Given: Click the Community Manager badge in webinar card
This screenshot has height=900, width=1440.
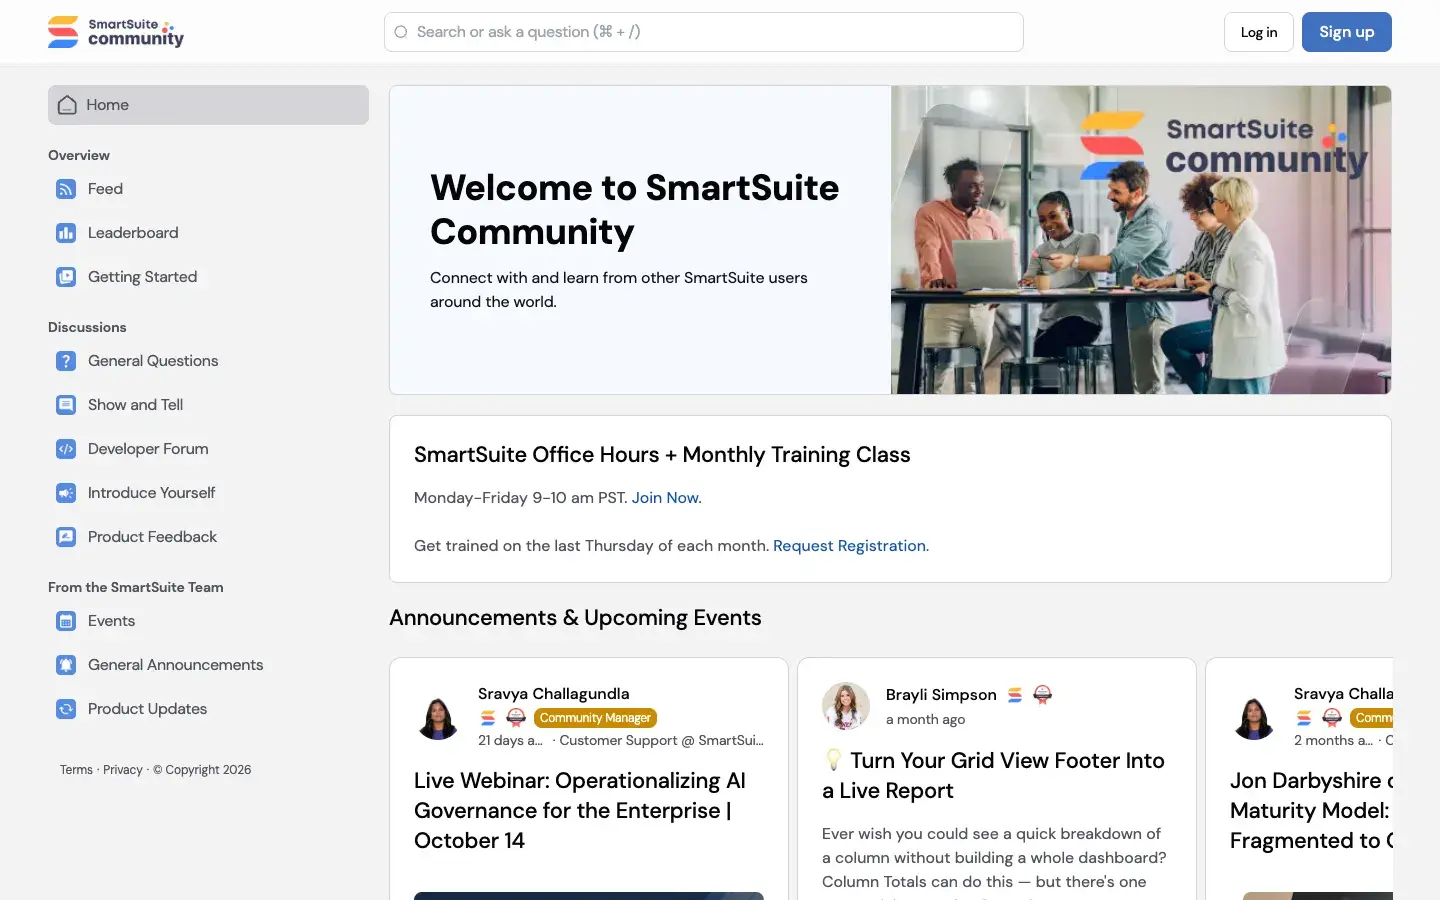Looking at the screenshot, I should 595,718.
